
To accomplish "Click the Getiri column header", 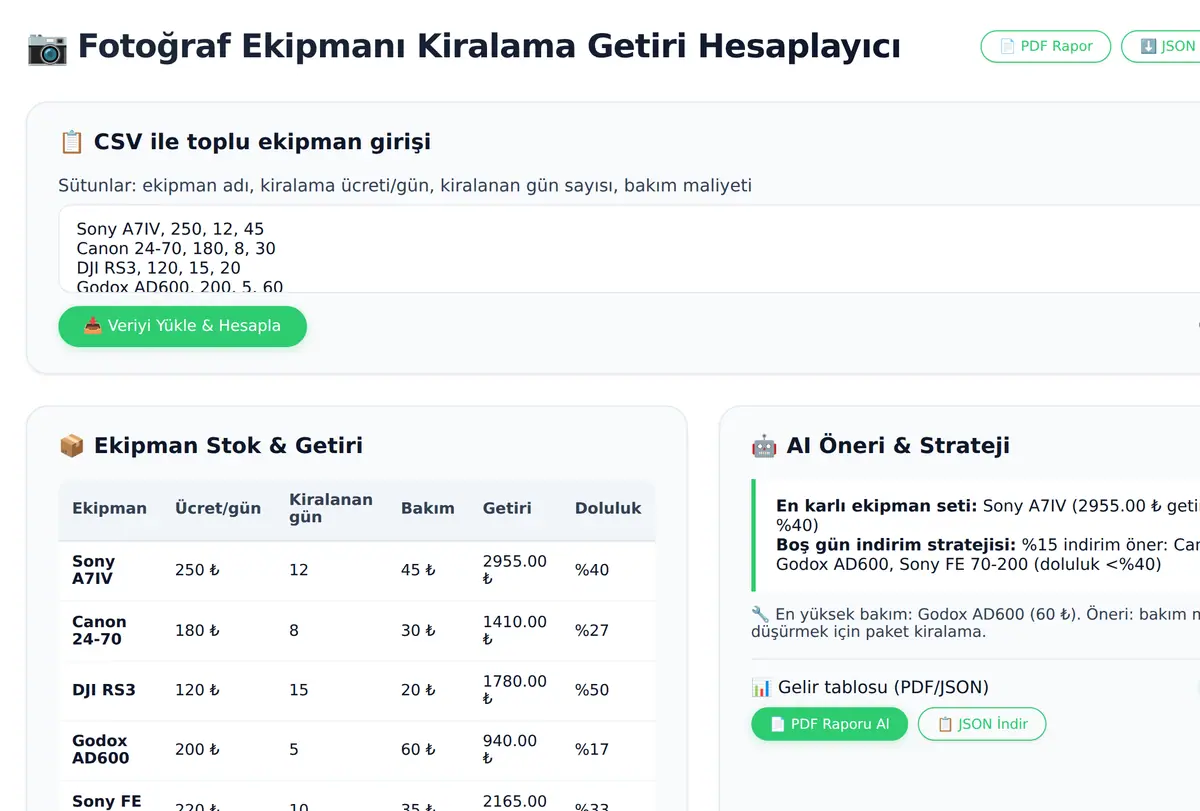I will click(x=507, y=508).
